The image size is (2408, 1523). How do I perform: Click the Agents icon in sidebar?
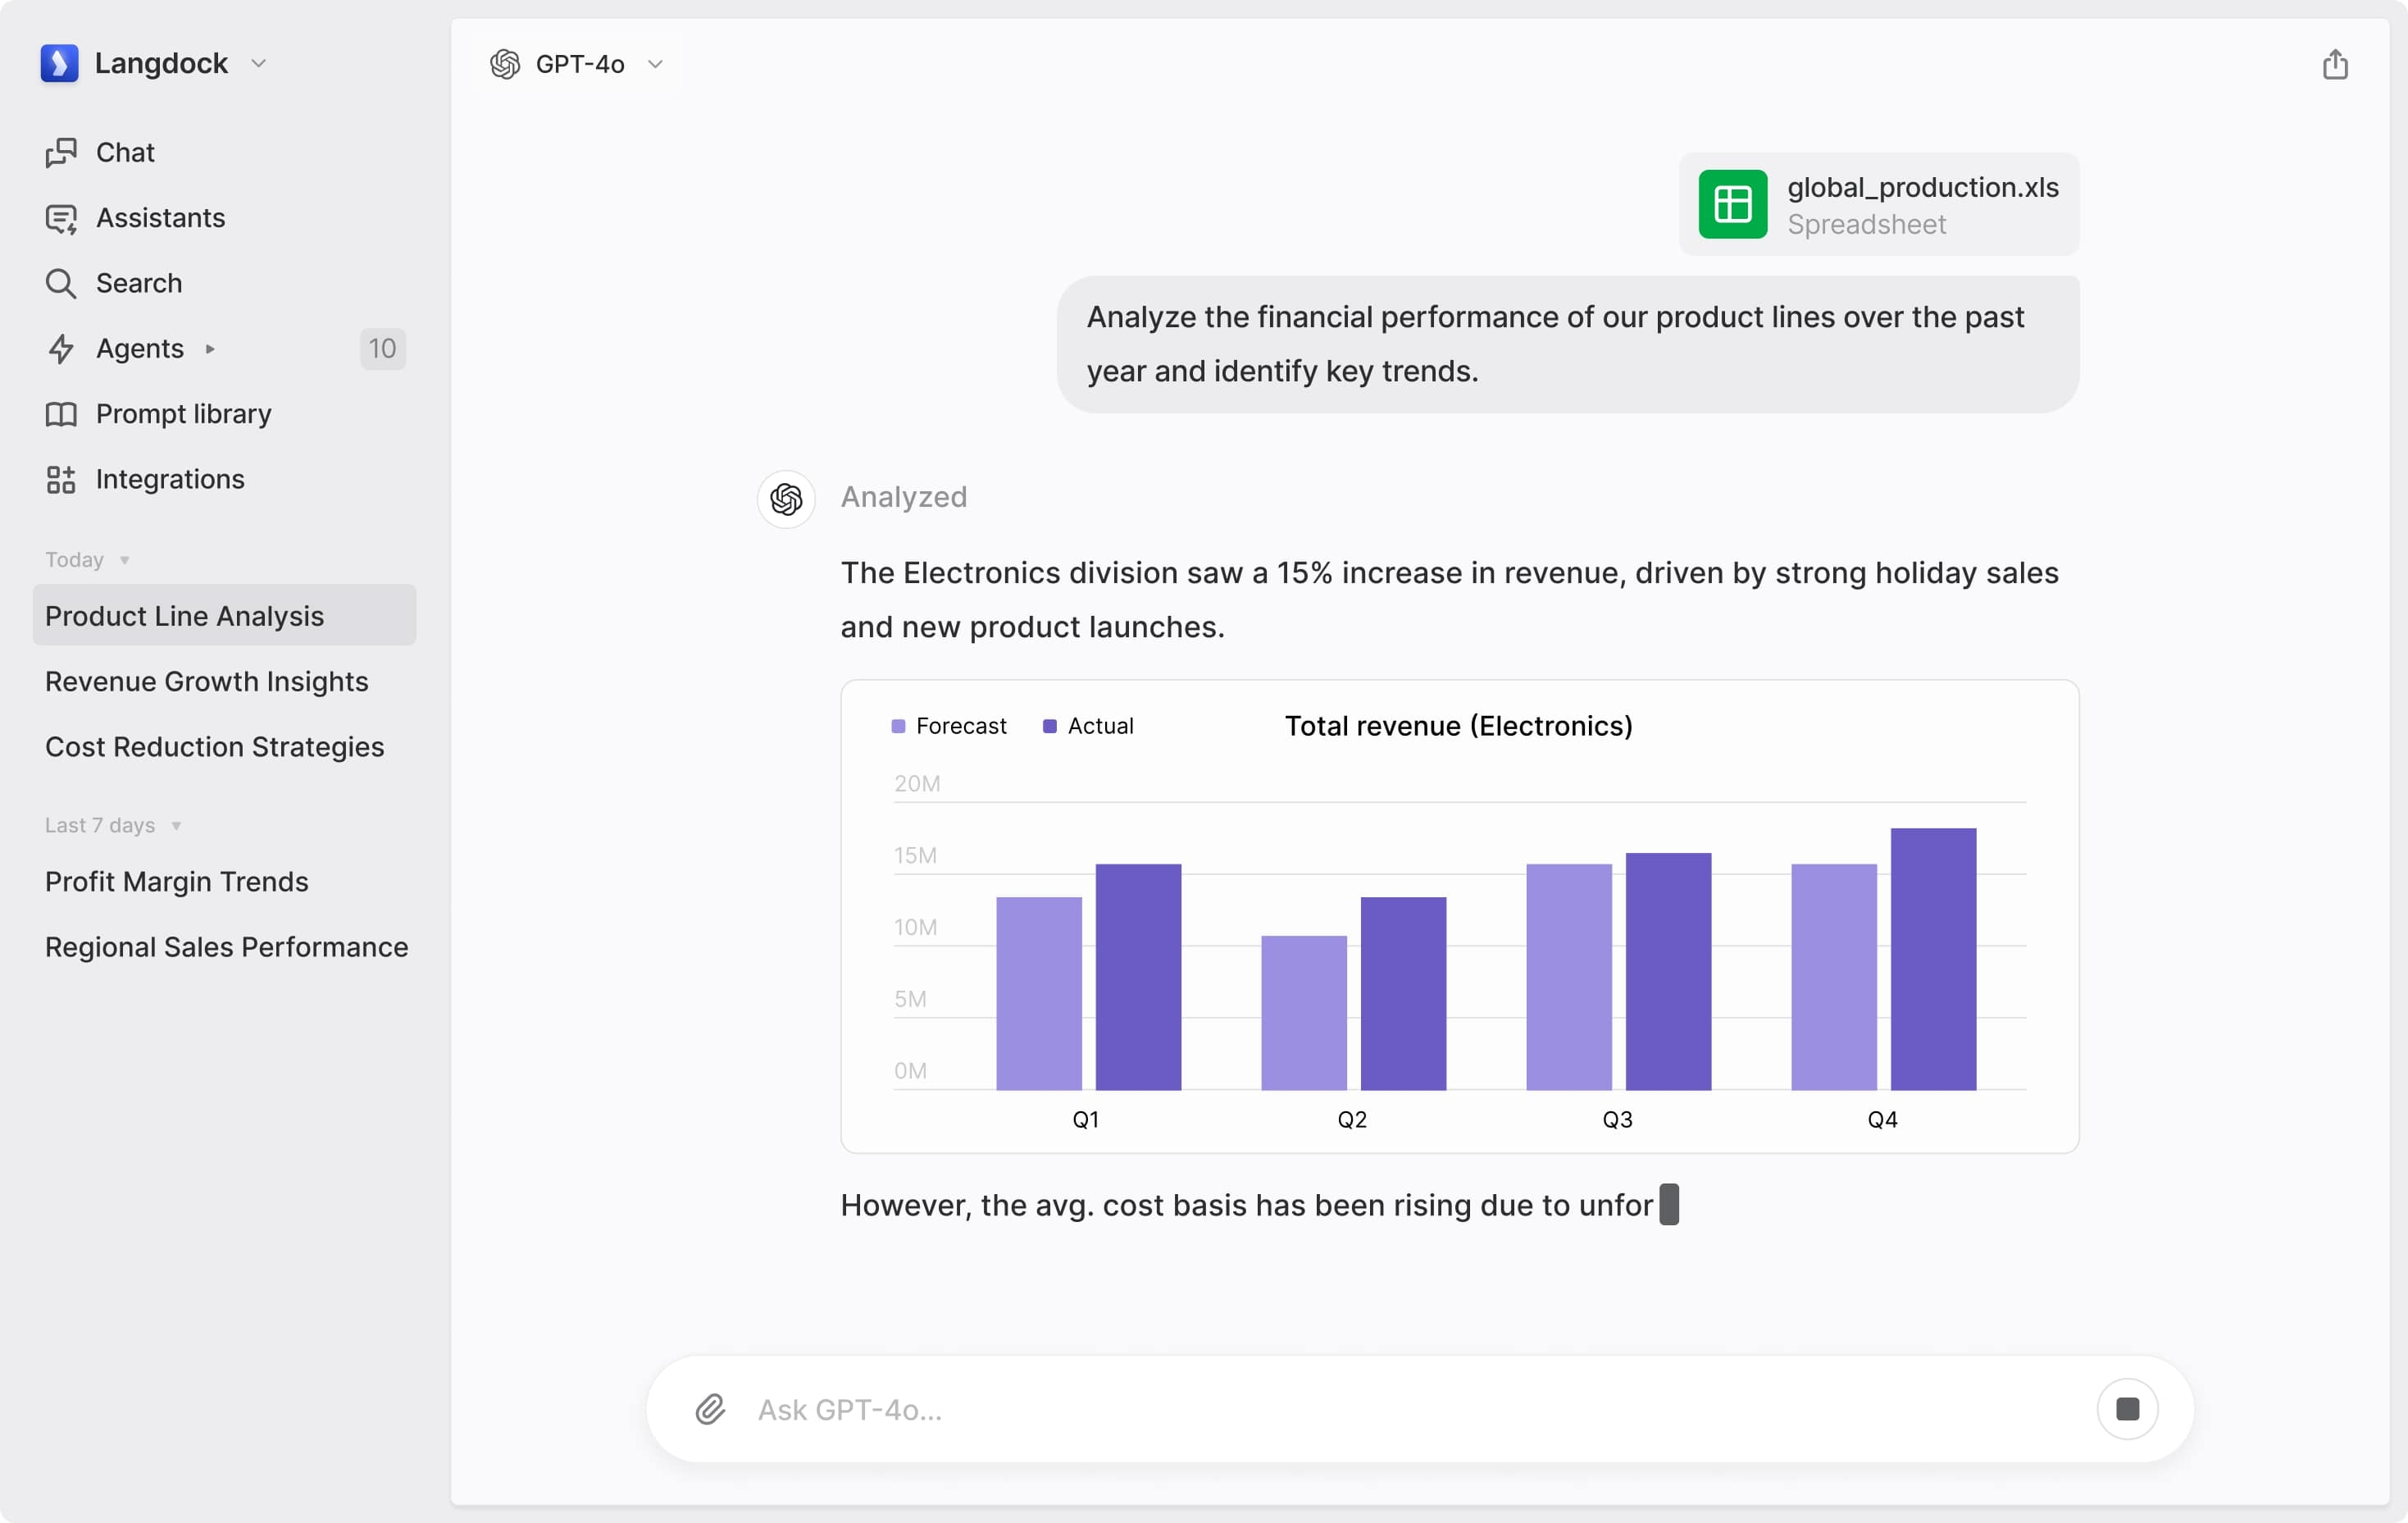coord(61,348)
